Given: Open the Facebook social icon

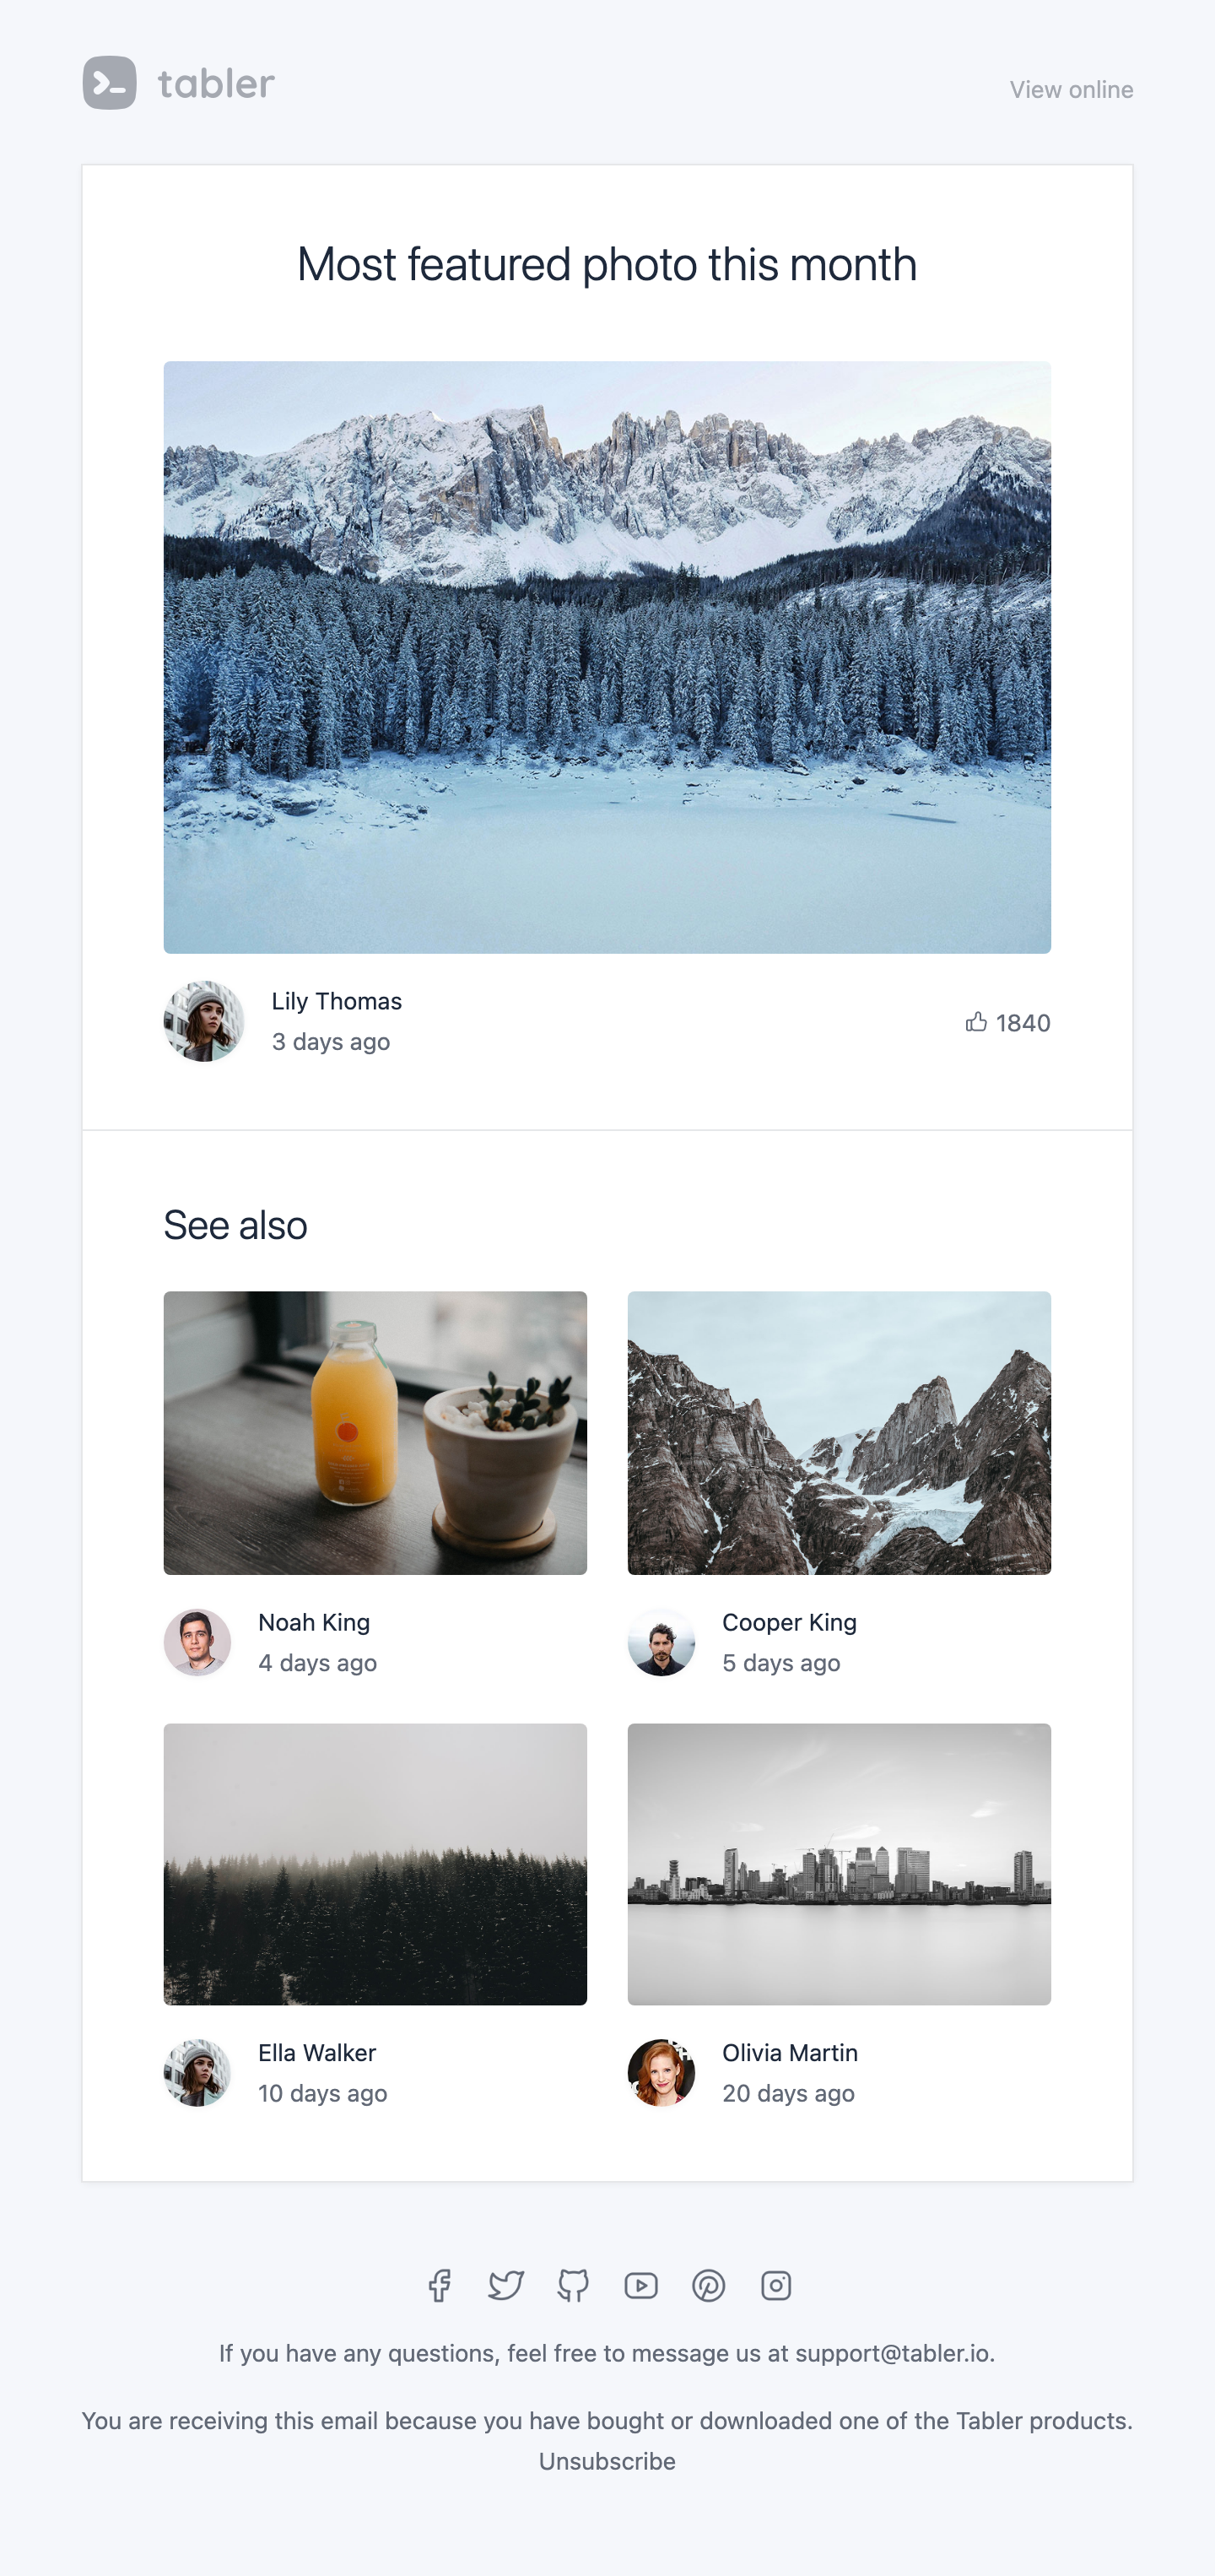Looking at the screenshot, I should [439, 2285].
